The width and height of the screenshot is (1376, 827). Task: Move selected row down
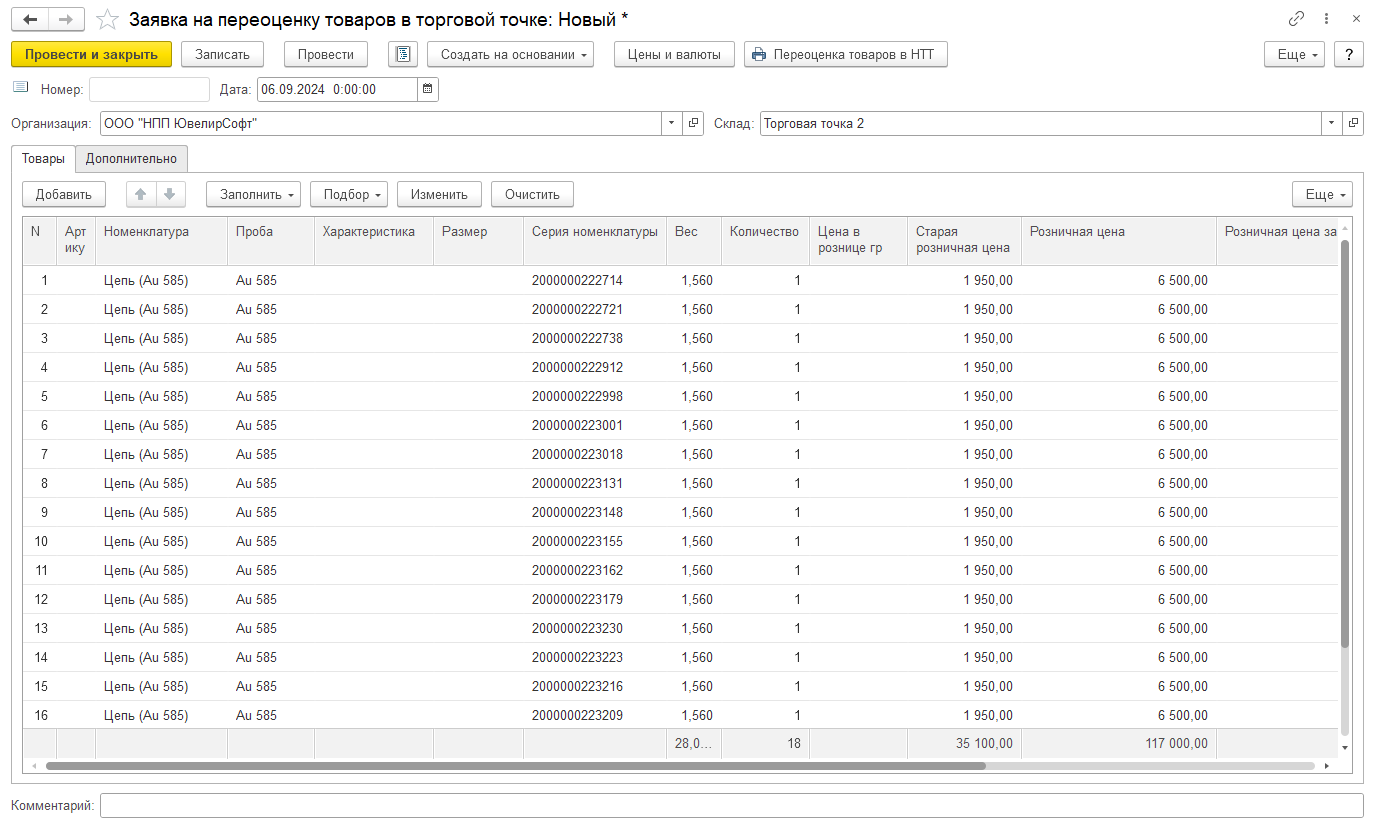coord(170,194)
